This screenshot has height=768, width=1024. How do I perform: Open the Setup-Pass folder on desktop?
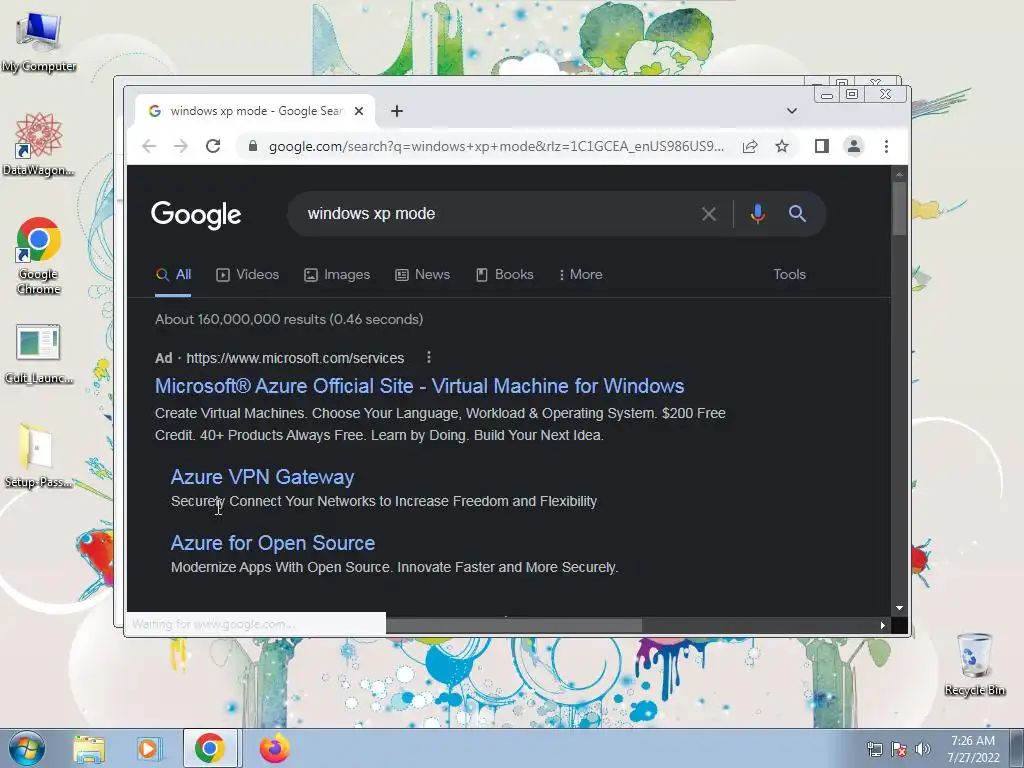pos(39,456)
